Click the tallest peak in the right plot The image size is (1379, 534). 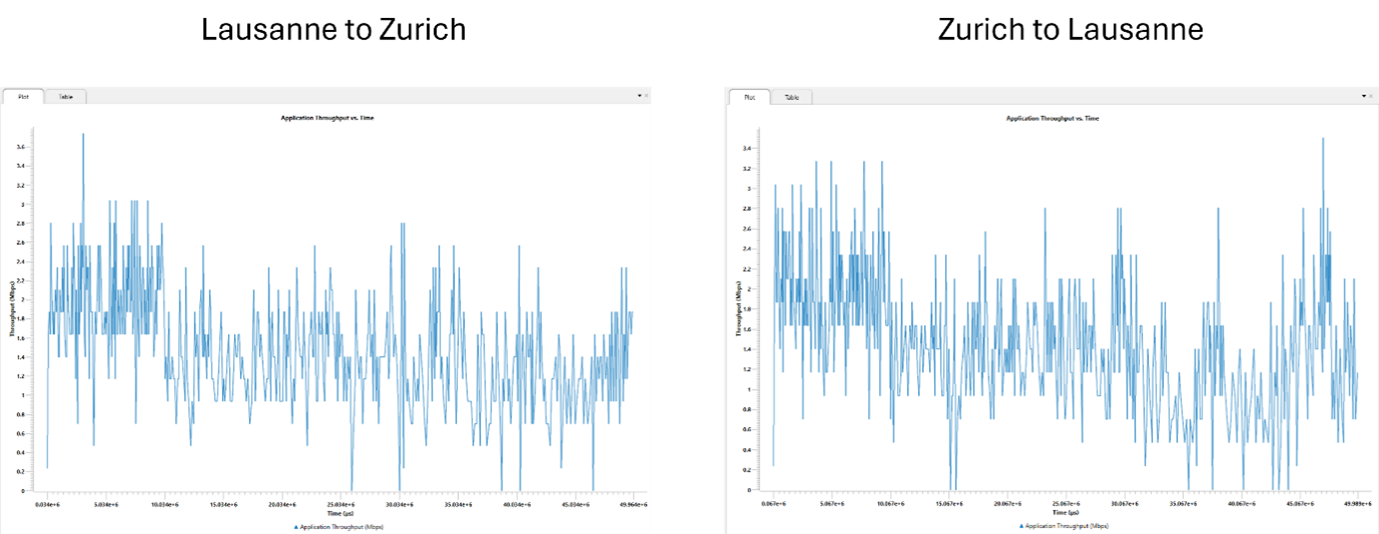1323,140
